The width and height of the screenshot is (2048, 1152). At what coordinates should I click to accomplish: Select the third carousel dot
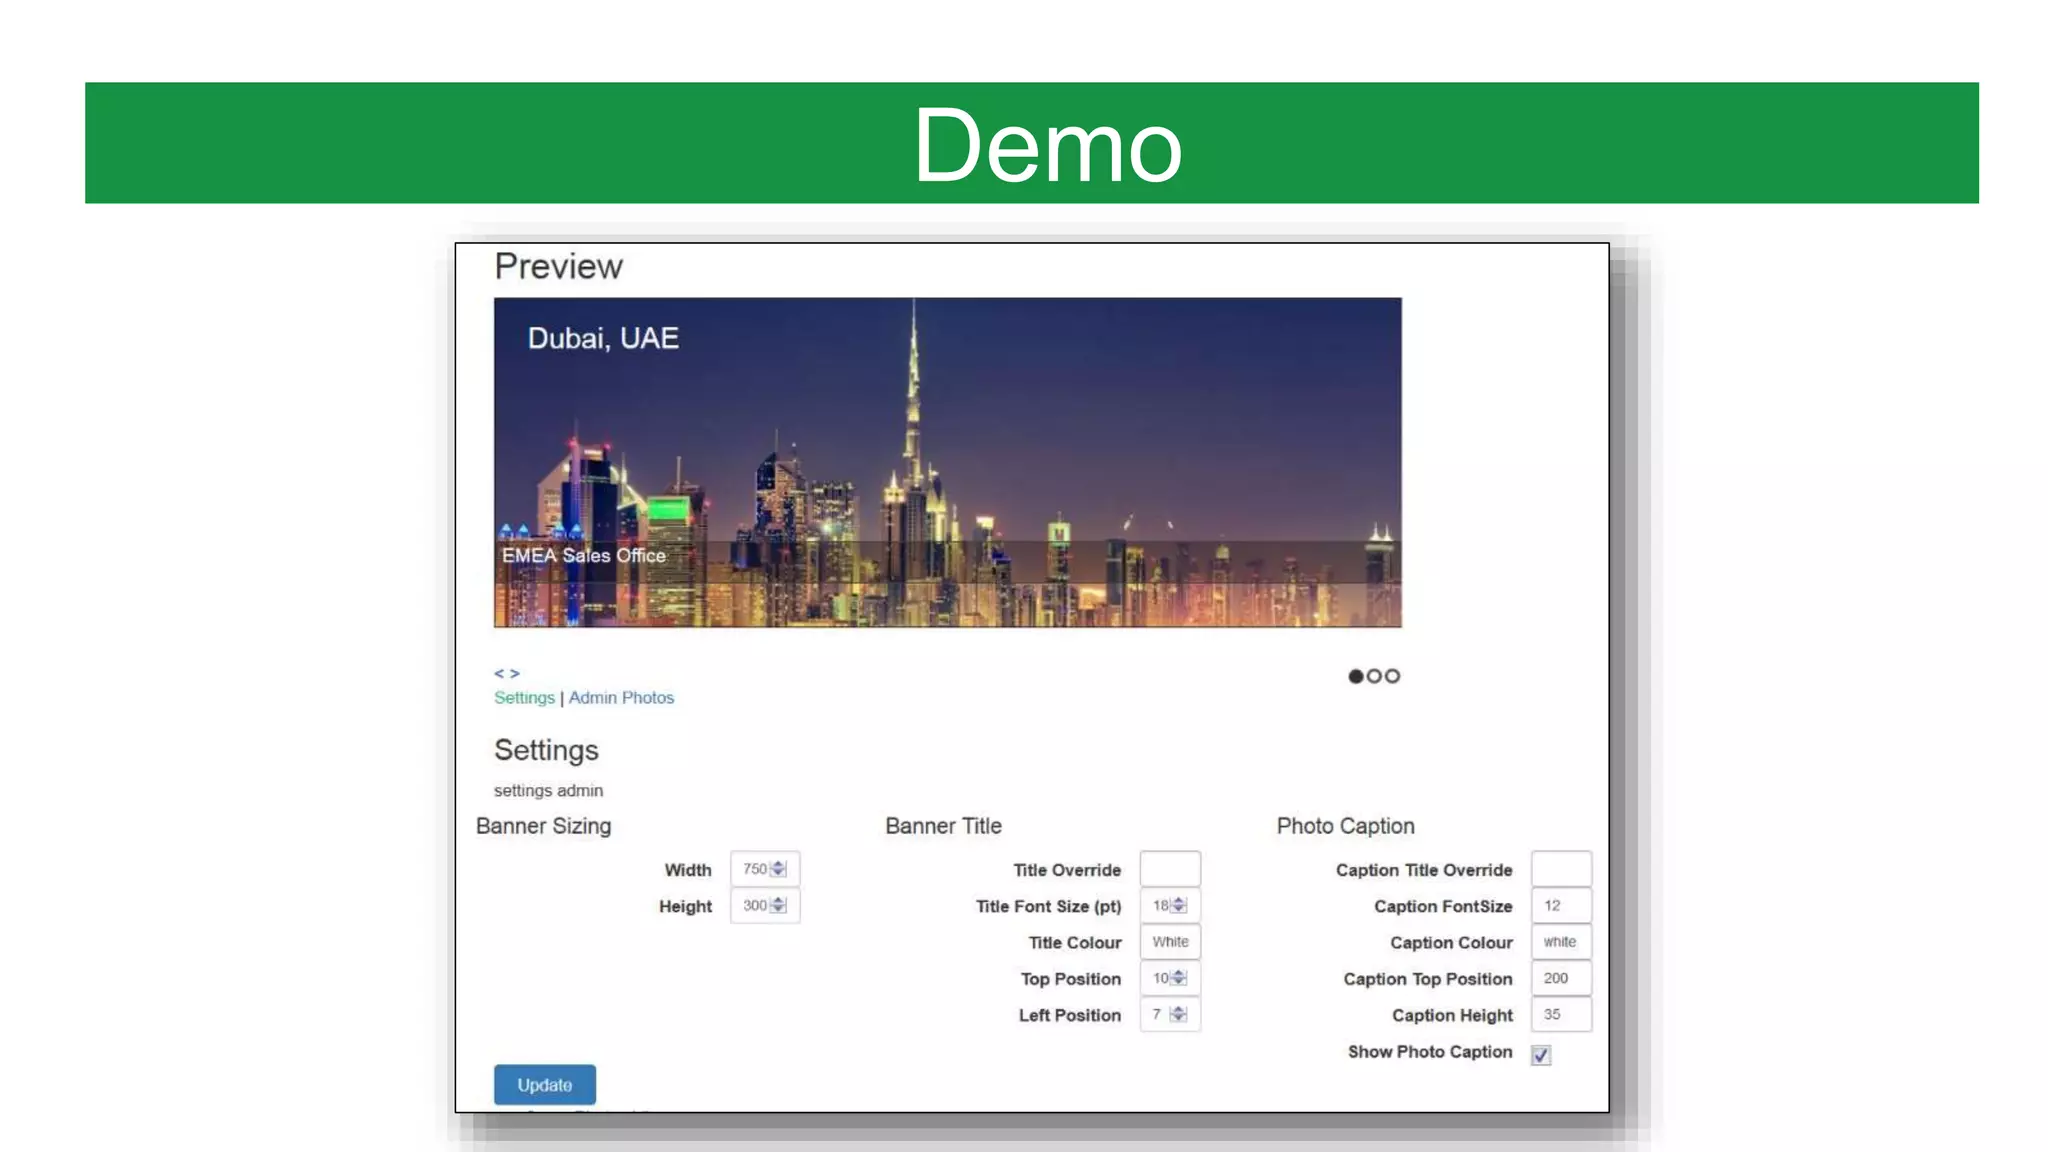tap(1392, 676)
